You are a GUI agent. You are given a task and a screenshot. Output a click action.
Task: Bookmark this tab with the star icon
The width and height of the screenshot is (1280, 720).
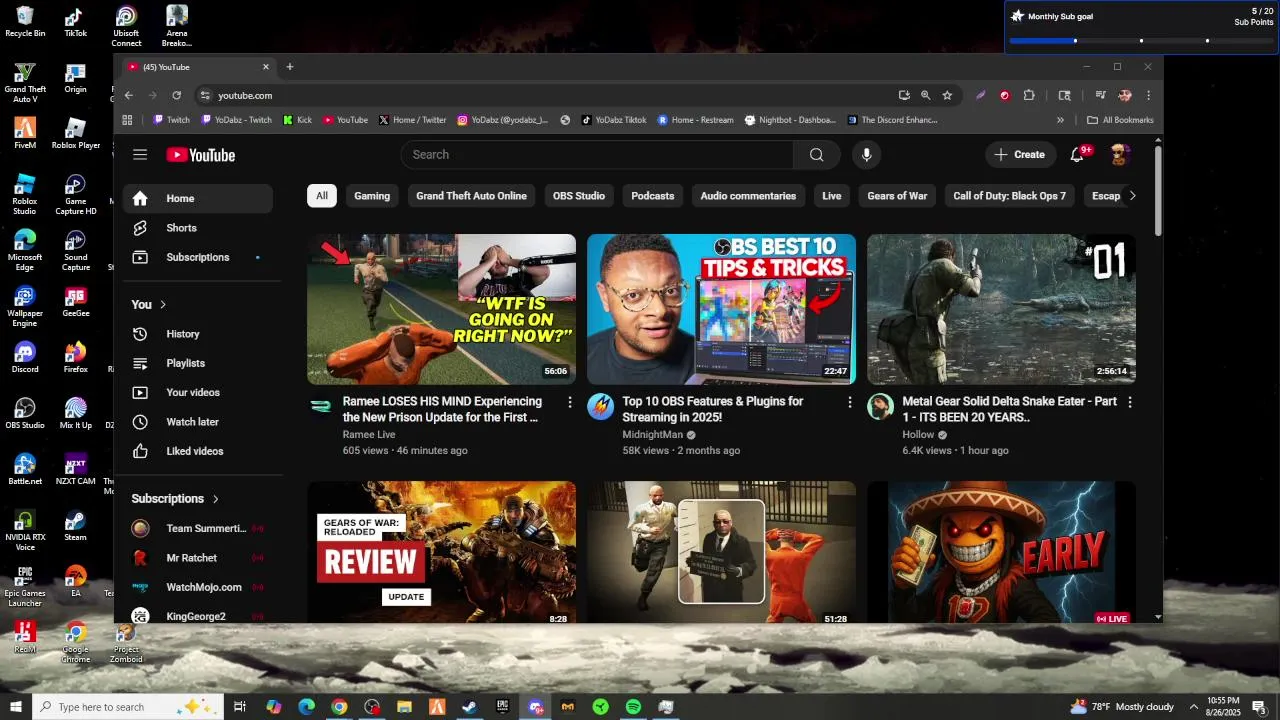click(947, 95)
